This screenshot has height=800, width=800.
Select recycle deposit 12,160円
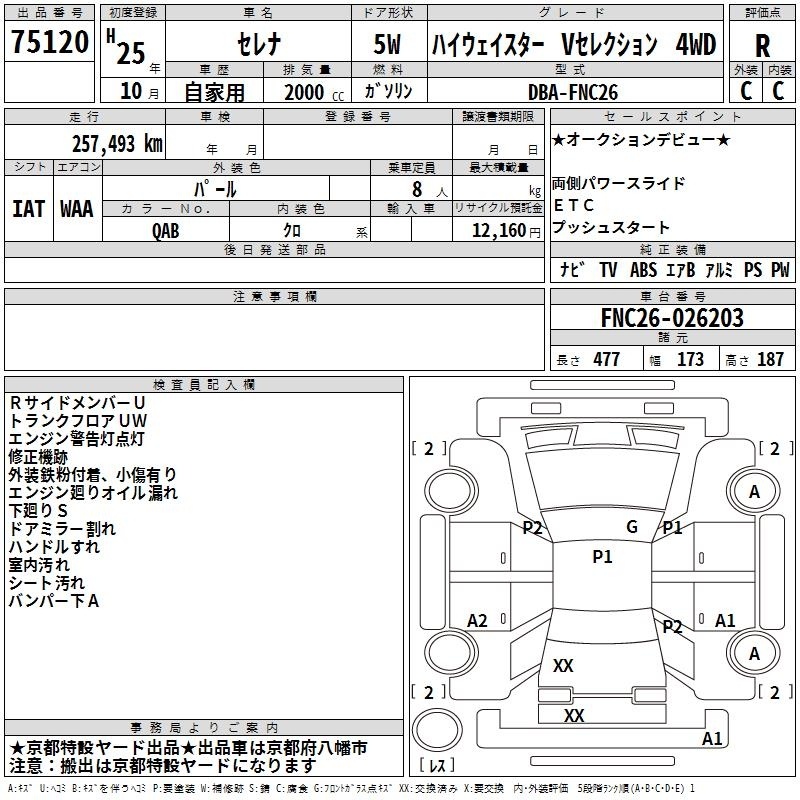point(506,231)
